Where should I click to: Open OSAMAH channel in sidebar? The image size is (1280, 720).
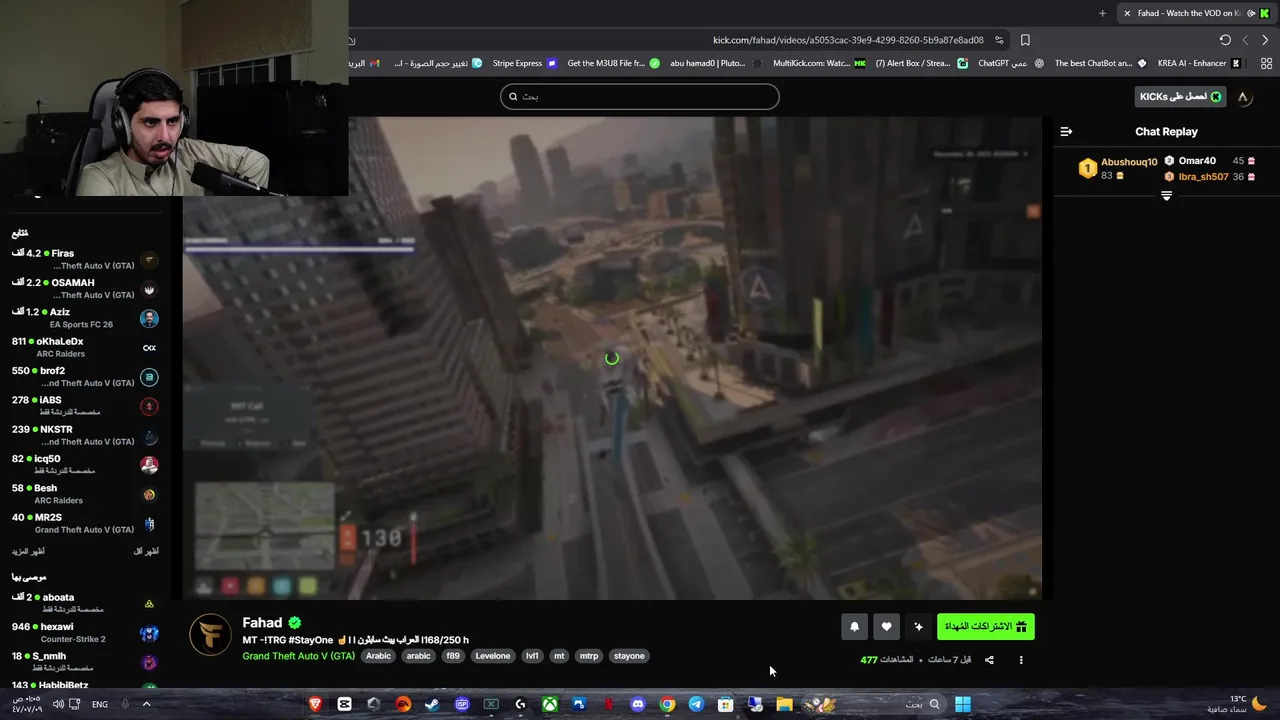pyautogui.click(x=85, y=288)
